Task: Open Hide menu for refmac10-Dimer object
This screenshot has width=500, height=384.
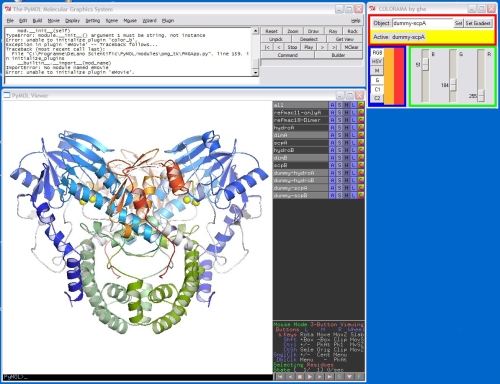Action: (347, 120)
